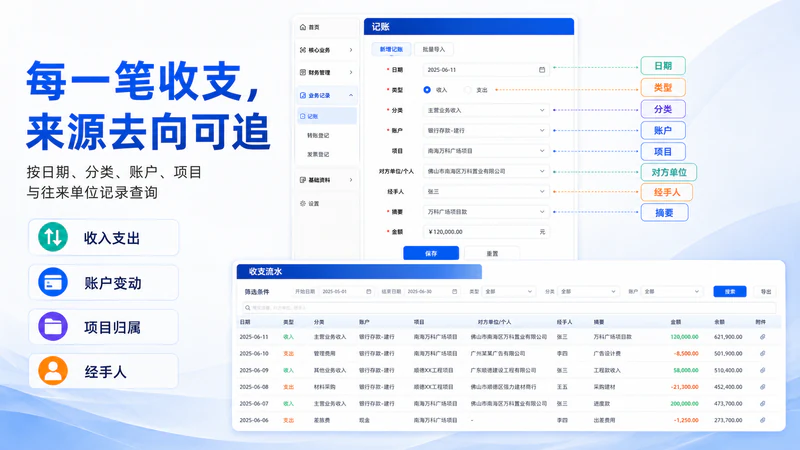Open the 对方单位/个人 dropdown
This screenshot has height=450, width=800.
(486, 171)
